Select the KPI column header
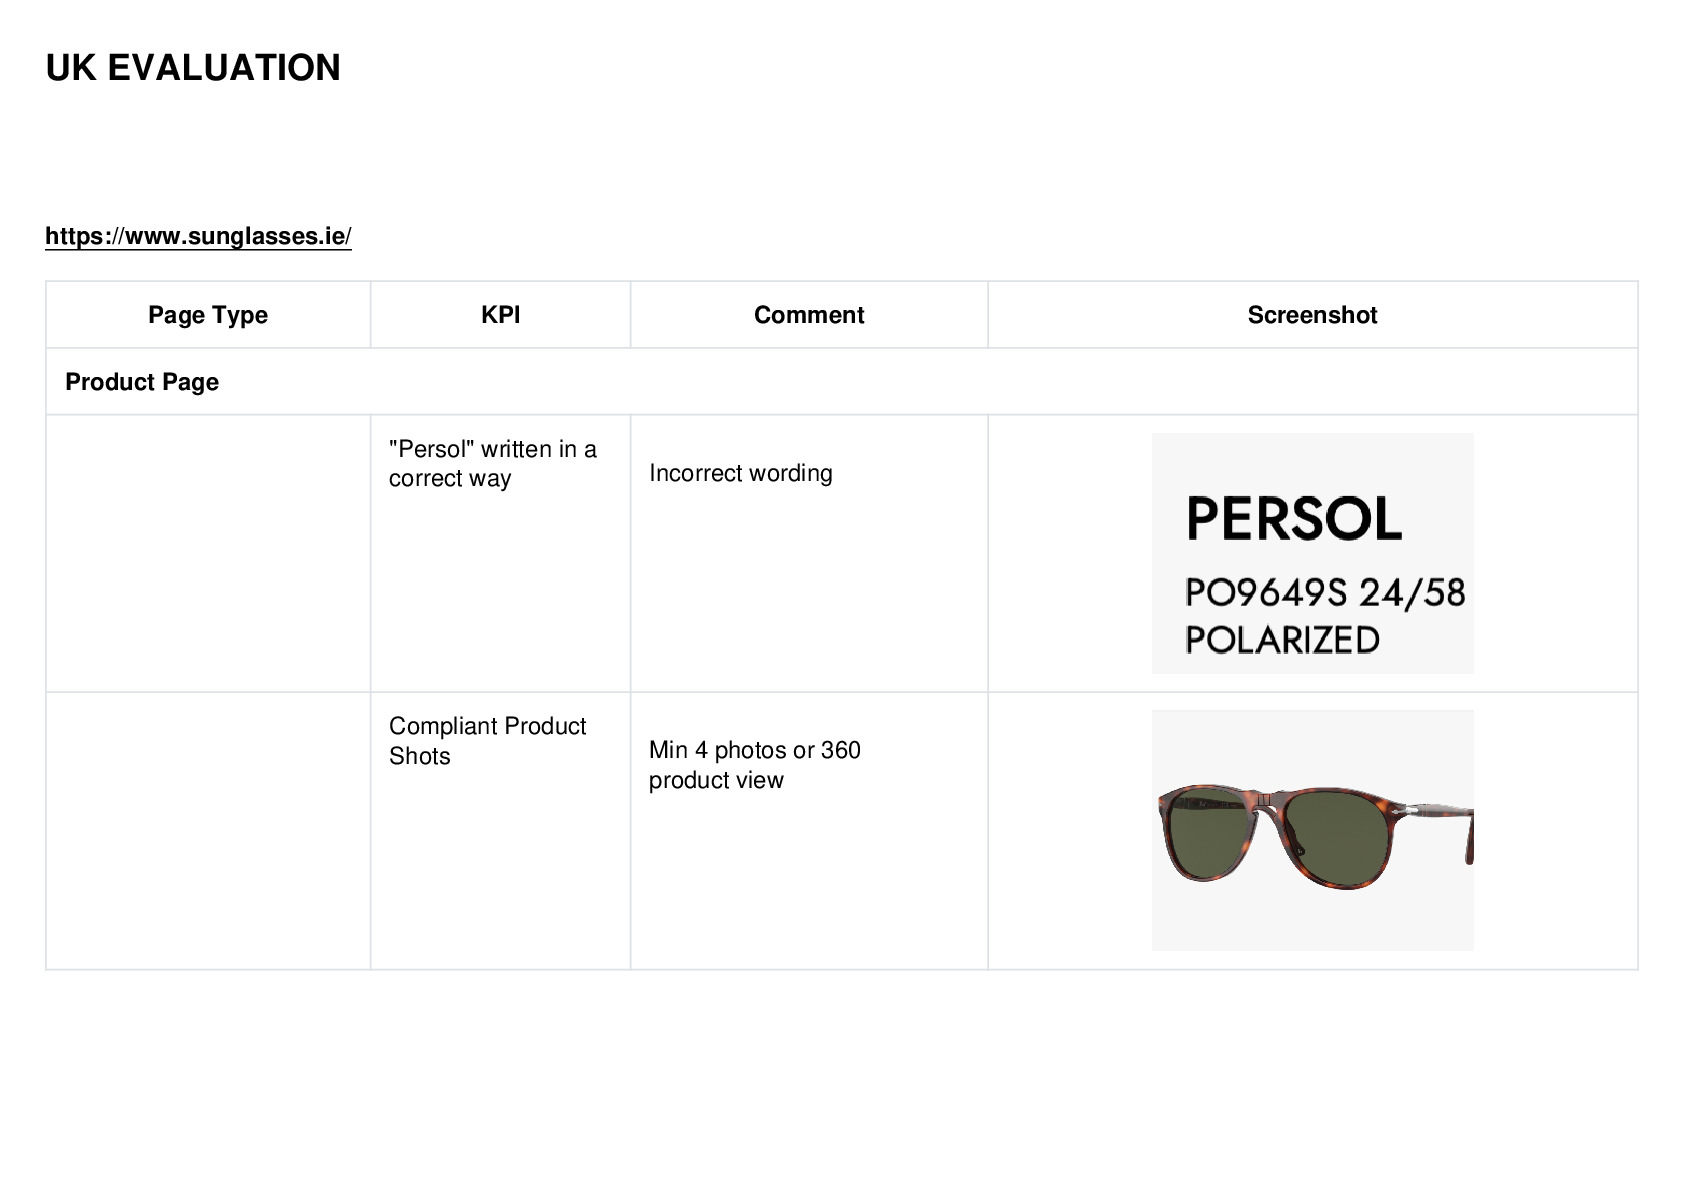Screen dimensions: 1684x1191 pos(500,315)
